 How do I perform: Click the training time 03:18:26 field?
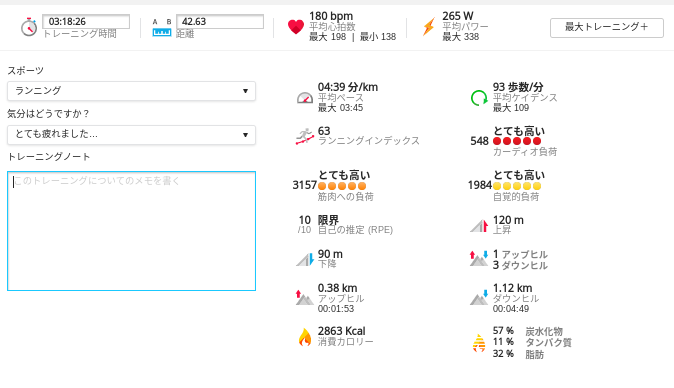[86, 21]
